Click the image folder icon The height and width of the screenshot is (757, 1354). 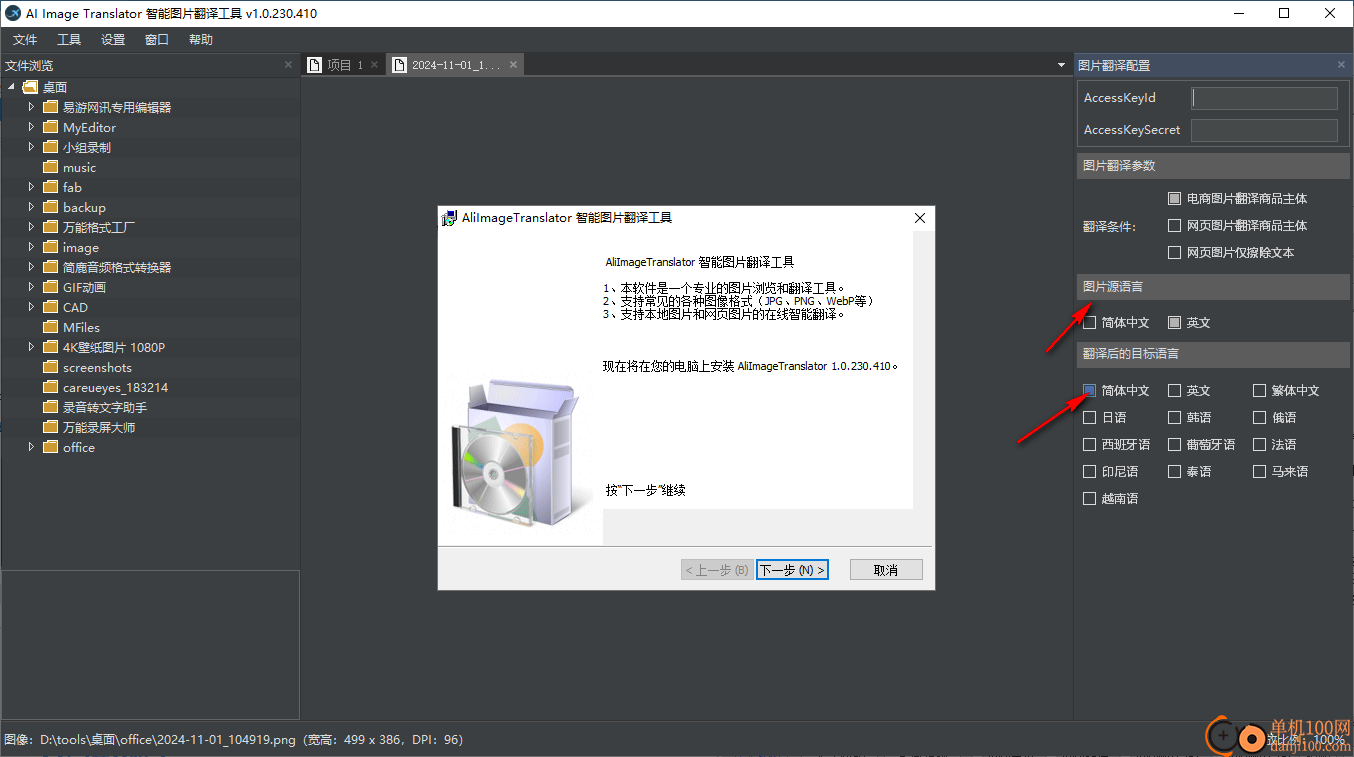51,247
